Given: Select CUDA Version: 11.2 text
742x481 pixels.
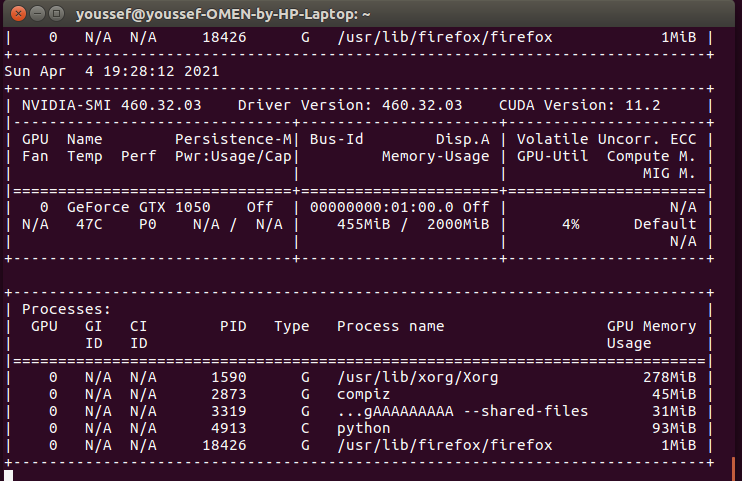Looking at the screenshot, I should click(580, 105).
